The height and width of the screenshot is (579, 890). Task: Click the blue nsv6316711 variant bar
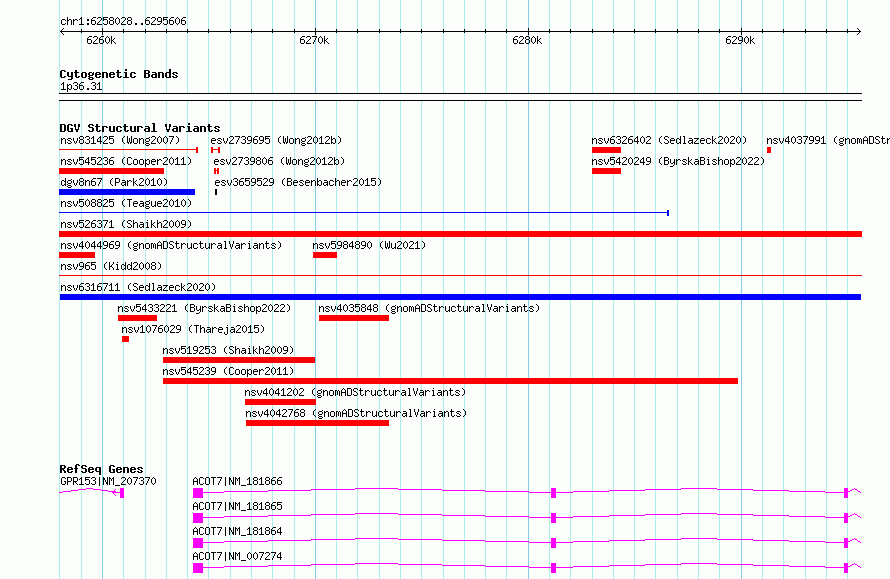pyautogui.click(x=460, y=297)
